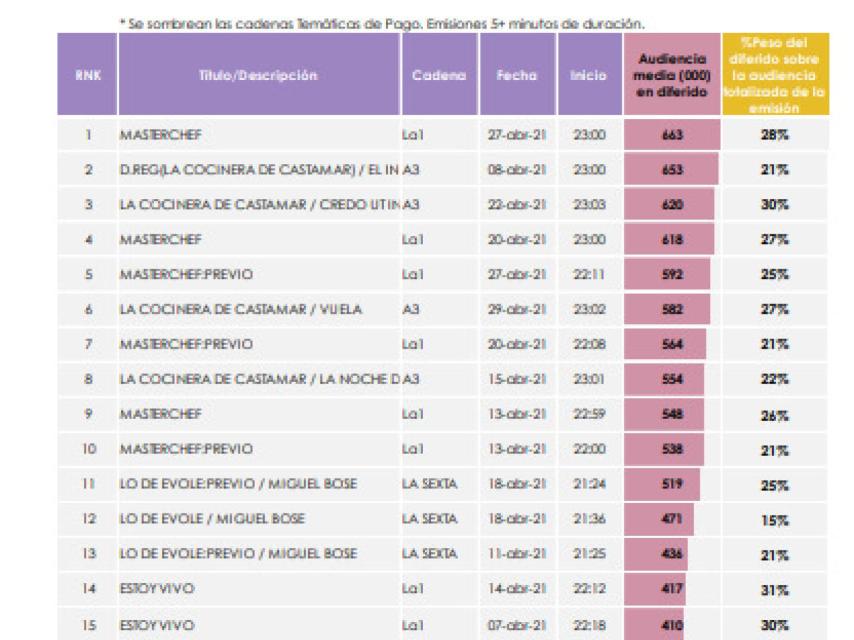The image size is (854, 640).
Task: Select the LO DE EVOLE / MIGUEL BOSE row 12 title
Action: 212,519
